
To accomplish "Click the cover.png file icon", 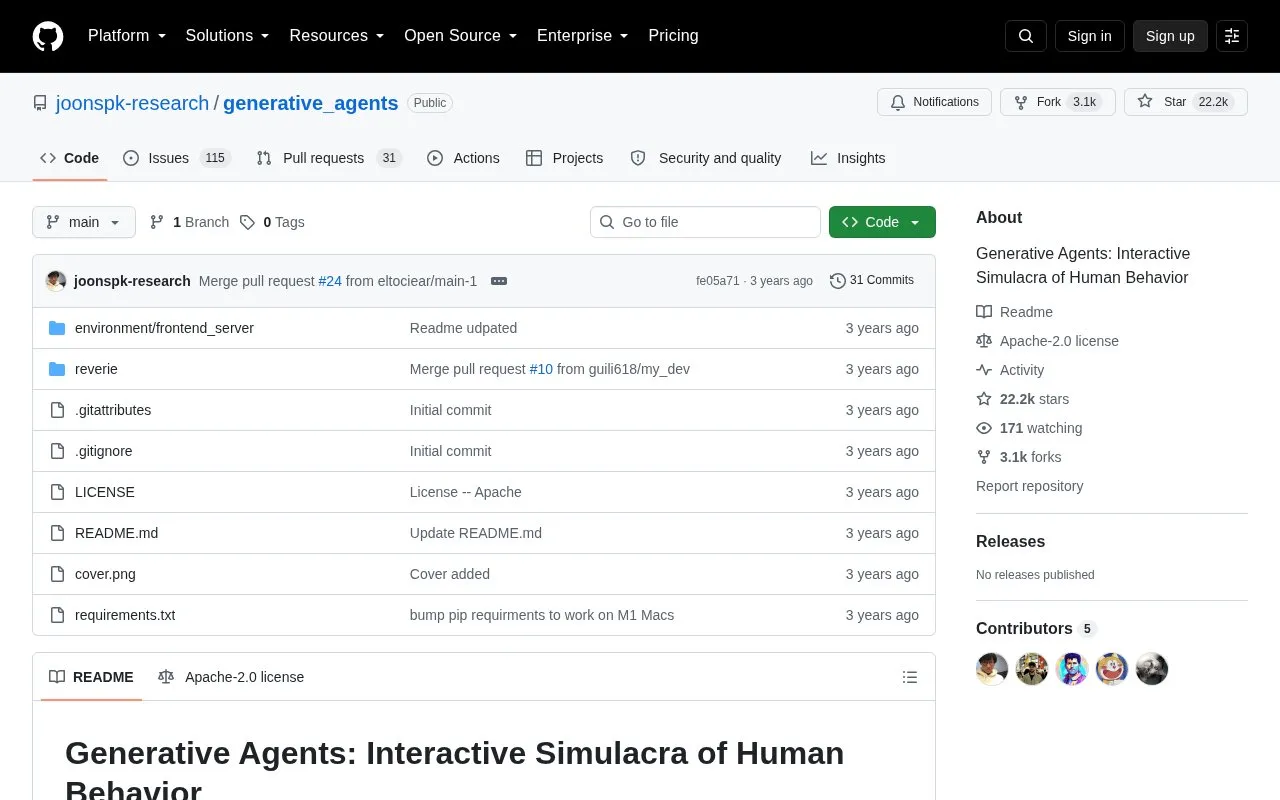I will point(57,574).
